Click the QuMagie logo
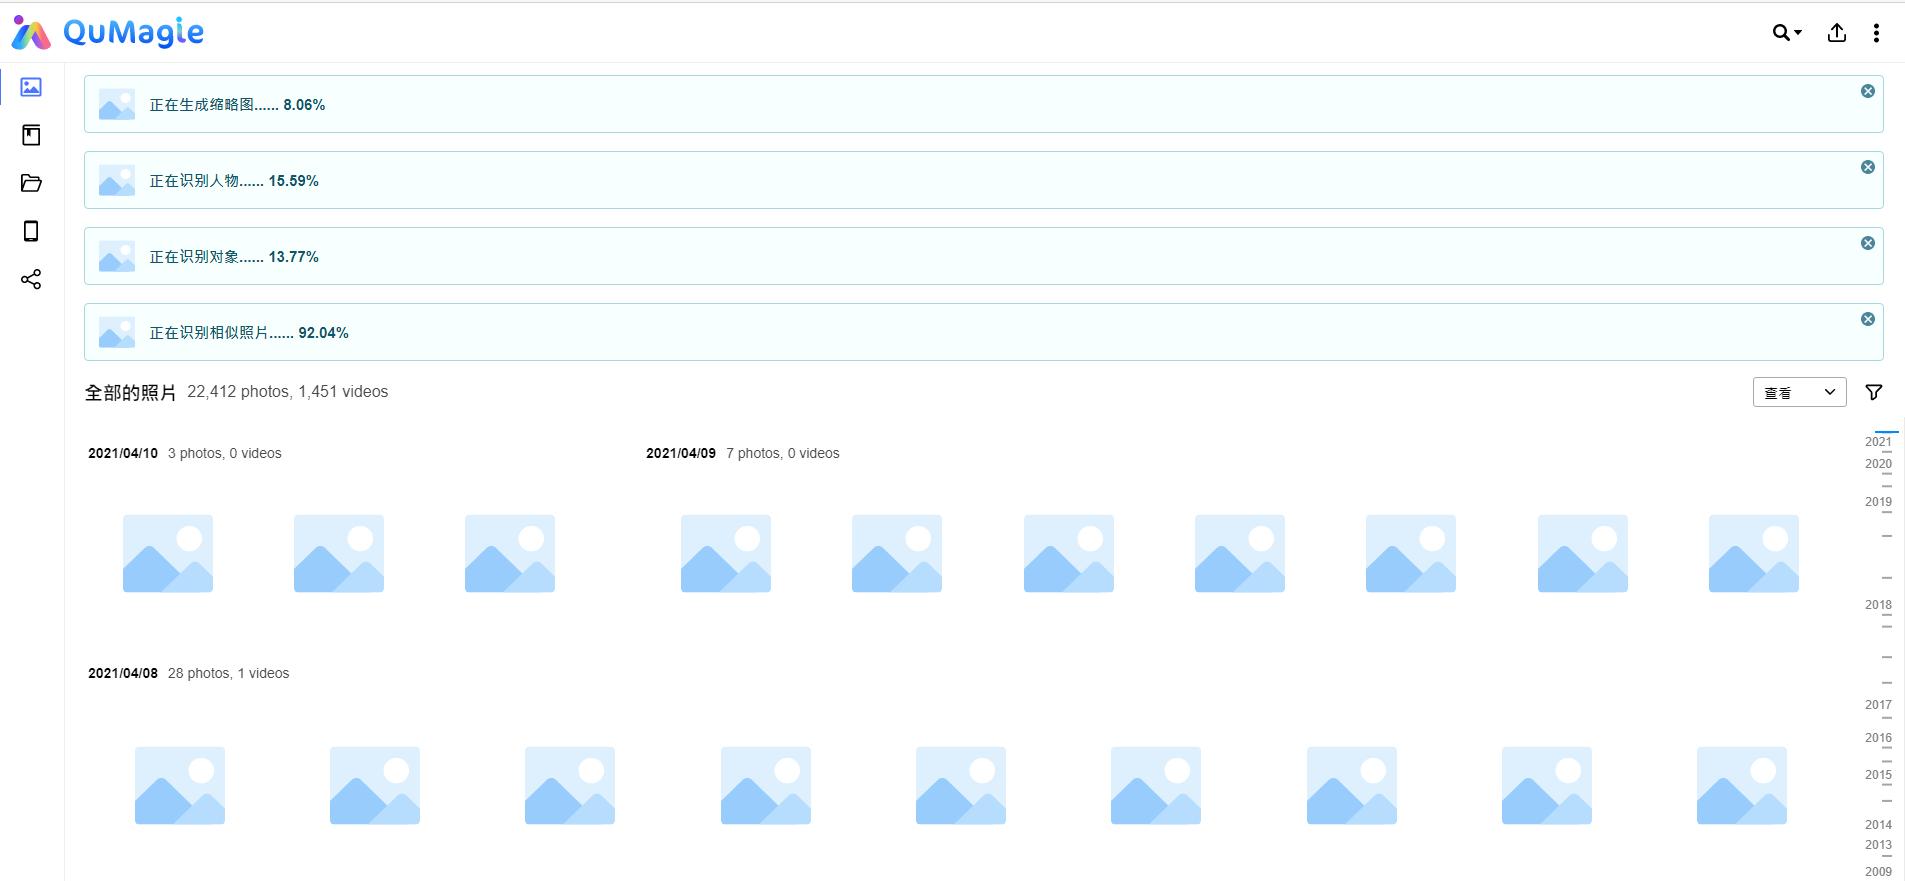 [108, 33]
